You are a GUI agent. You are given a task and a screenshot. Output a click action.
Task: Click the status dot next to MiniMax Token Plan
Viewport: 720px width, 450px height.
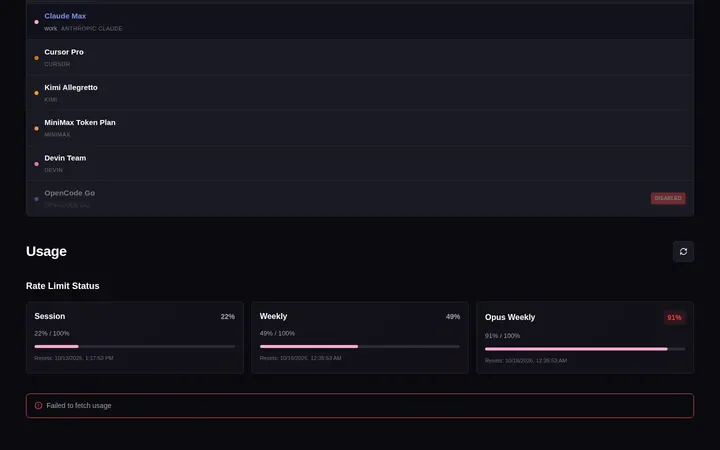pos(36,129)
